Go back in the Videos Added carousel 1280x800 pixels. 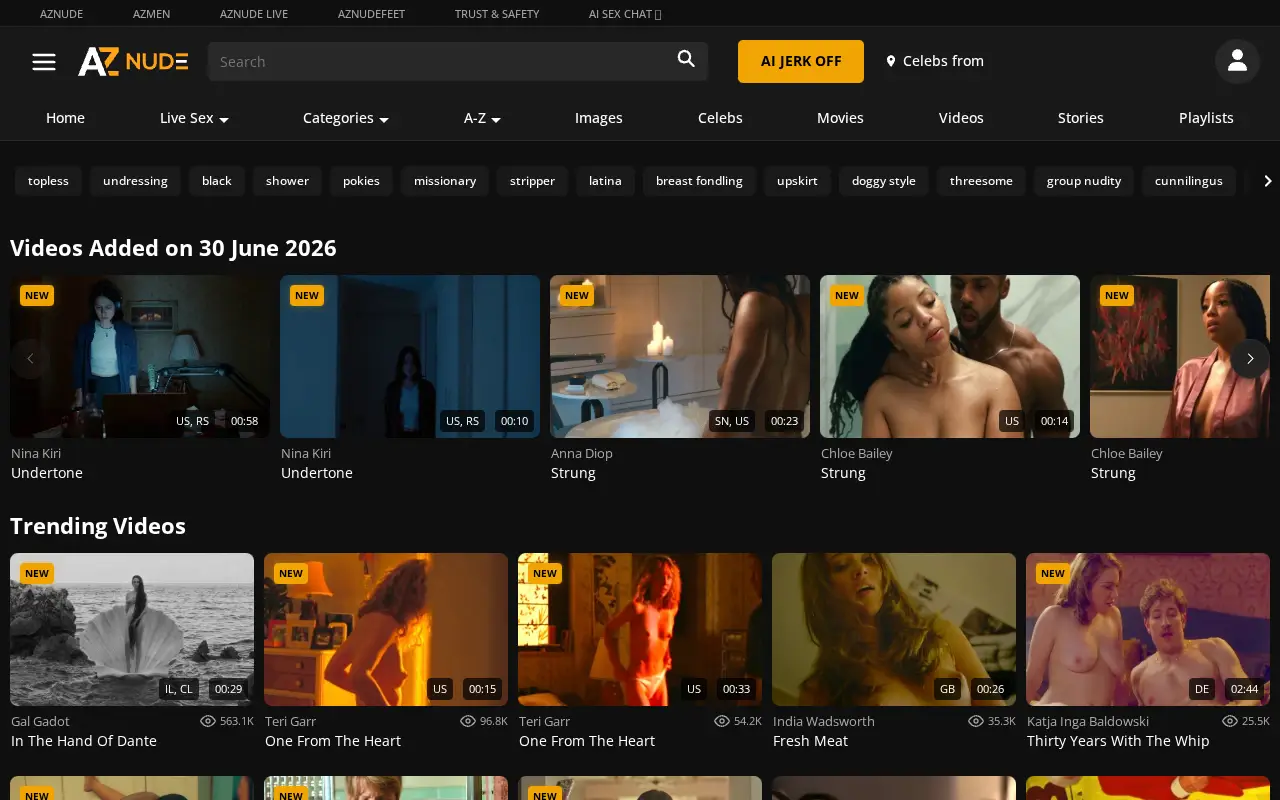click(30, 358)
